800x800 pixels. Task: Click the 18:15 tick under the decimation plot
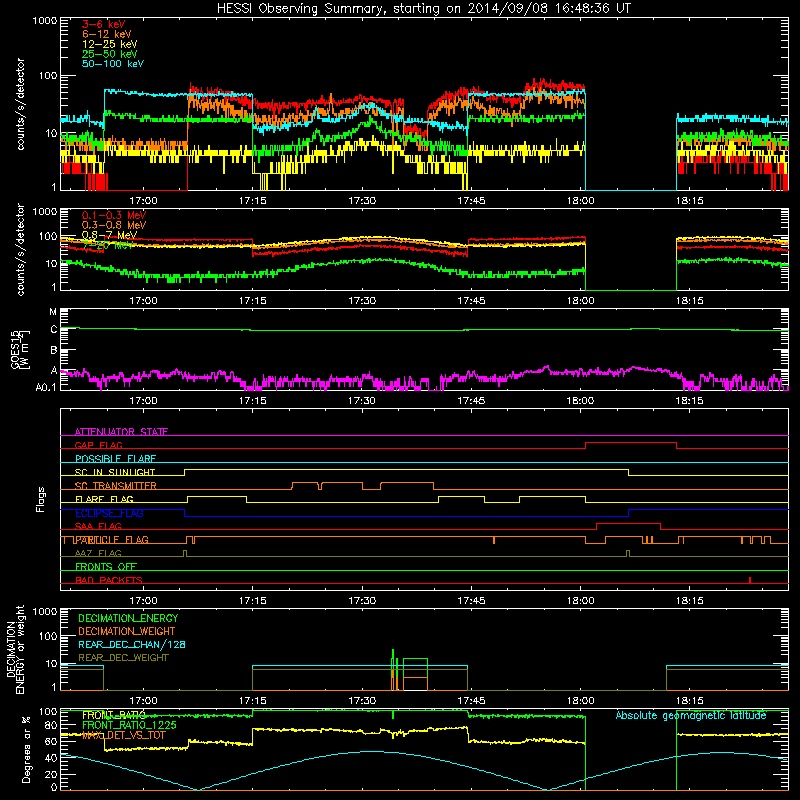pyautogui.click(x=689, y=701)
